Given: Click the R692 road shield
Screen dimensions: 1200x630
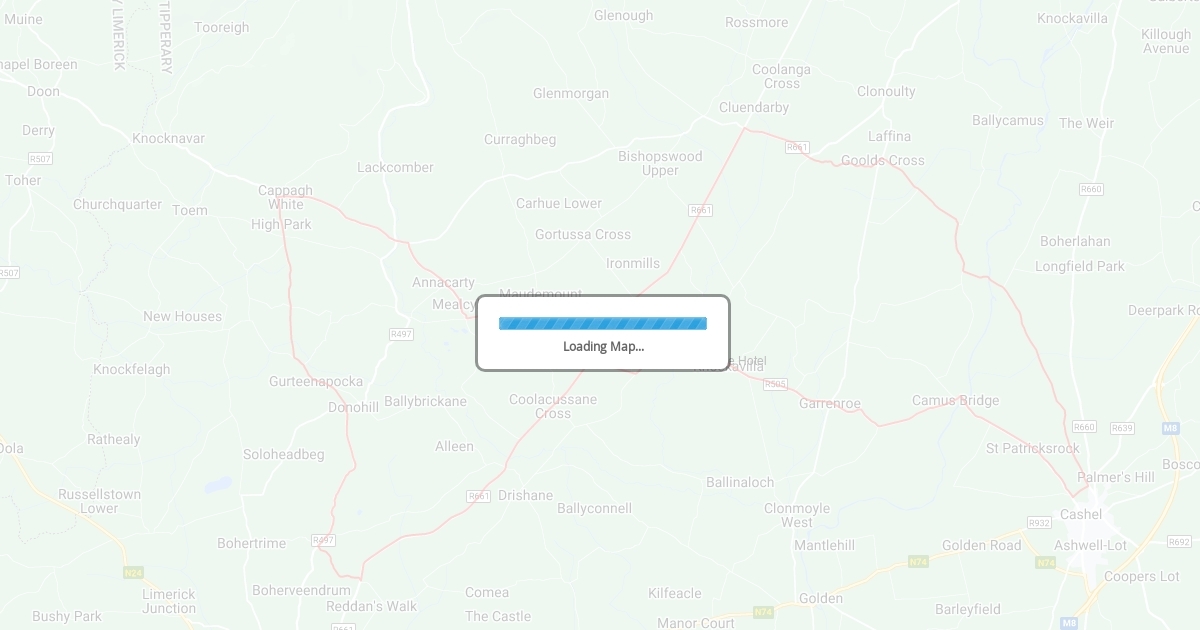Looking at the screenshot, I should 1179,542.
